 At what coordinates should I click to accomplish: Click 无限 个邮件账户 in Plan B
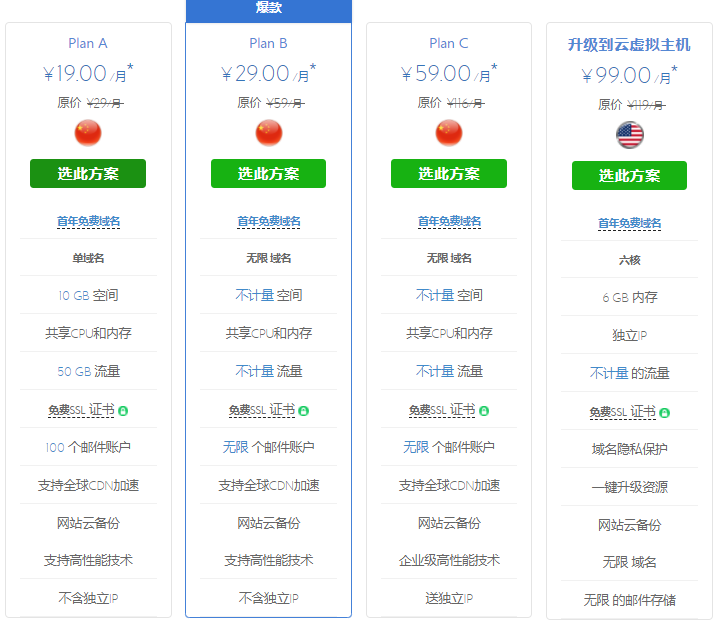click(x=269, y=447)
